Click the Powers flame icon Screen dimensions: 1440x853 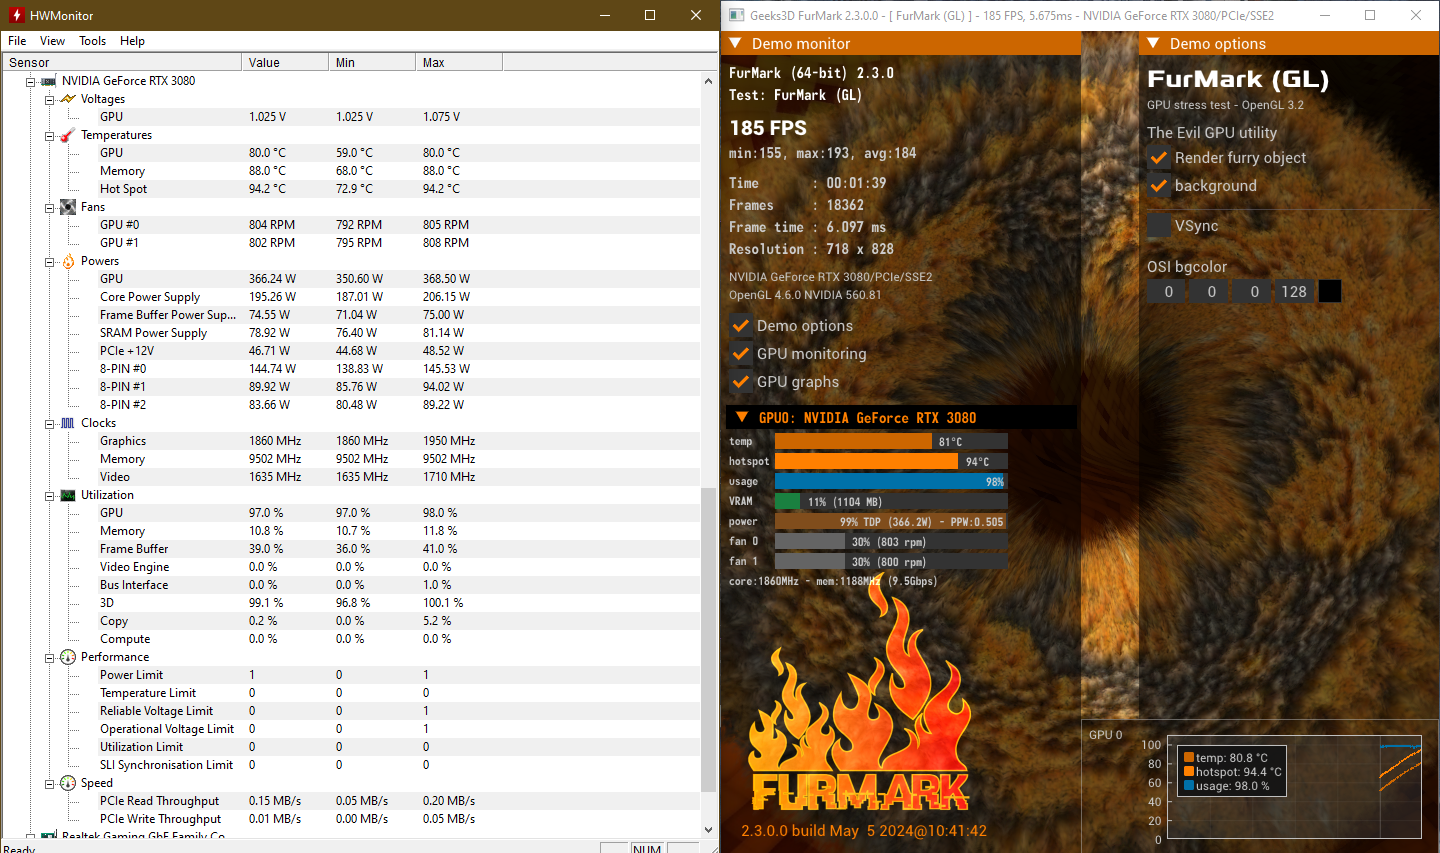68,261
